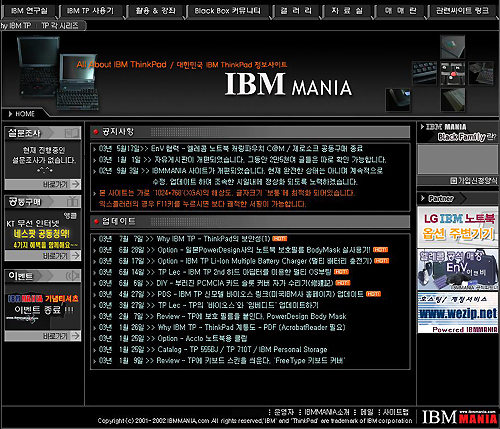This screenshot has width=500, height=429.
Task: Open ThinkPad 계통도 PDF entry
Action: pos(251,327)
